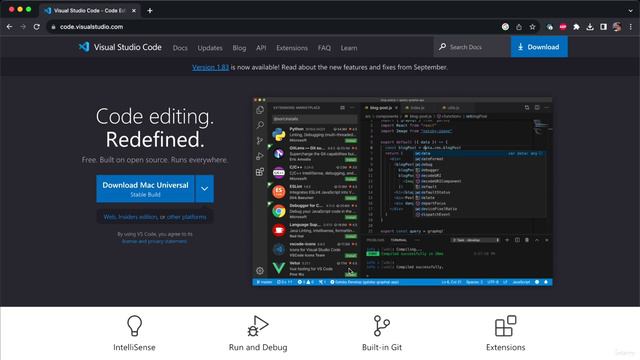Open the Docs menu item
This screenshot has width=640, height=360.
pos(180,48)
